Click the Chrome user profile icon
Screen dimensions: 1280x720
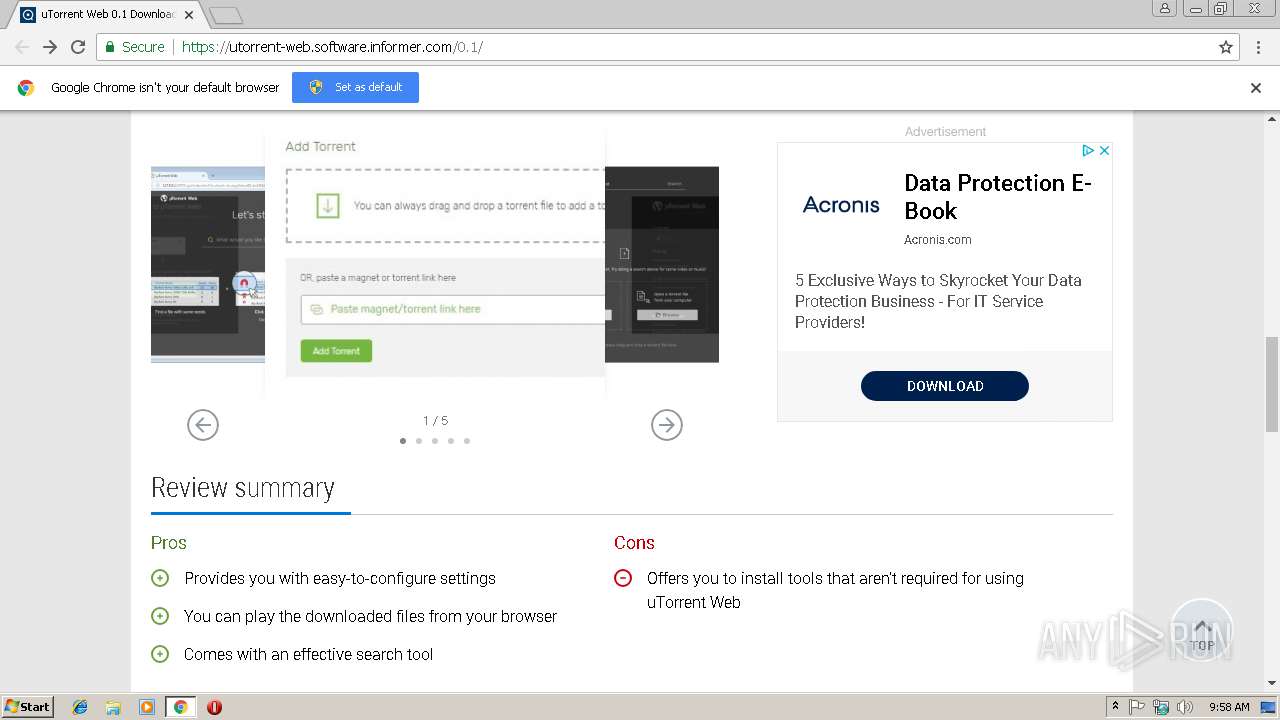[1165, 8]
